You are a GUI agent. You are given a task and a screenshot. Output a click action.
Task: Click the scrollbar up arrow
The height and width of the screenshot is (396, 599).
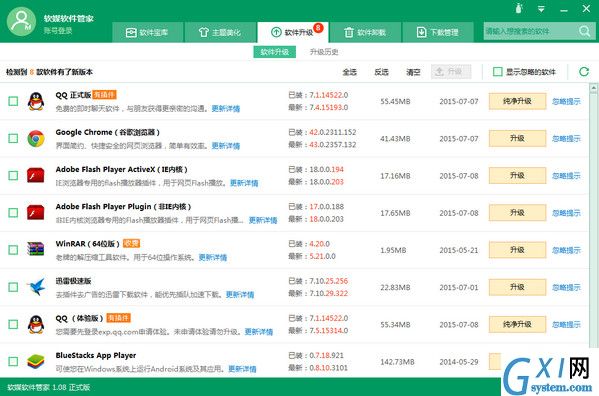(593, 88)
